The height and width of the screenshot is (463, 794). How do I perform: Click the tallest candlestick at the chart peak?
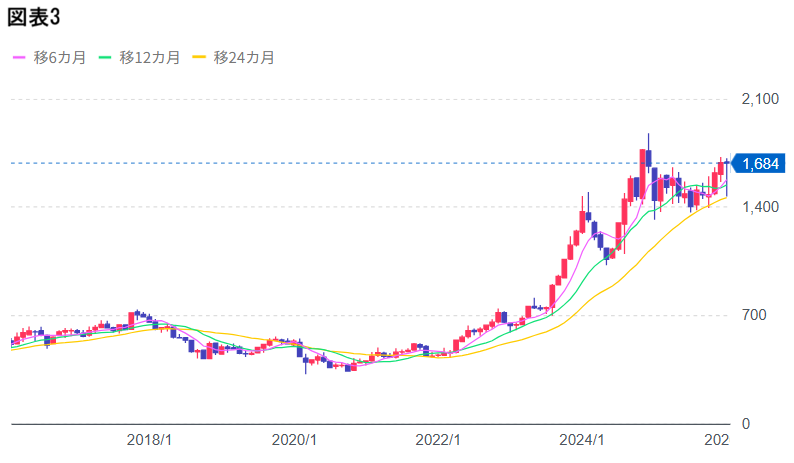click(648, 158)
